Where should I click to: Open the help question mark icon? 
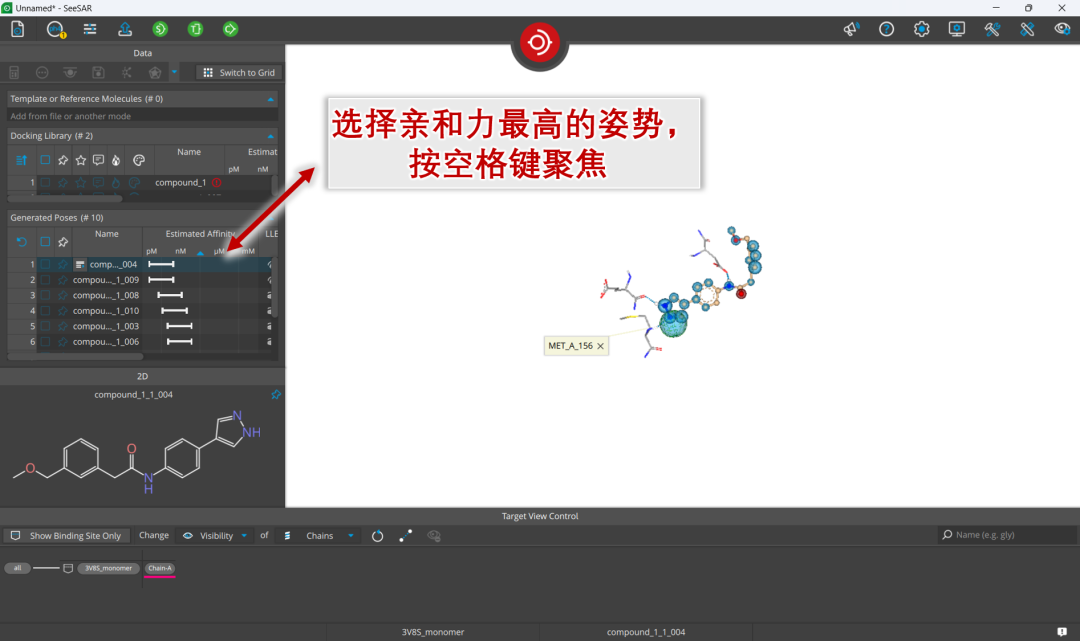(886, 29)
